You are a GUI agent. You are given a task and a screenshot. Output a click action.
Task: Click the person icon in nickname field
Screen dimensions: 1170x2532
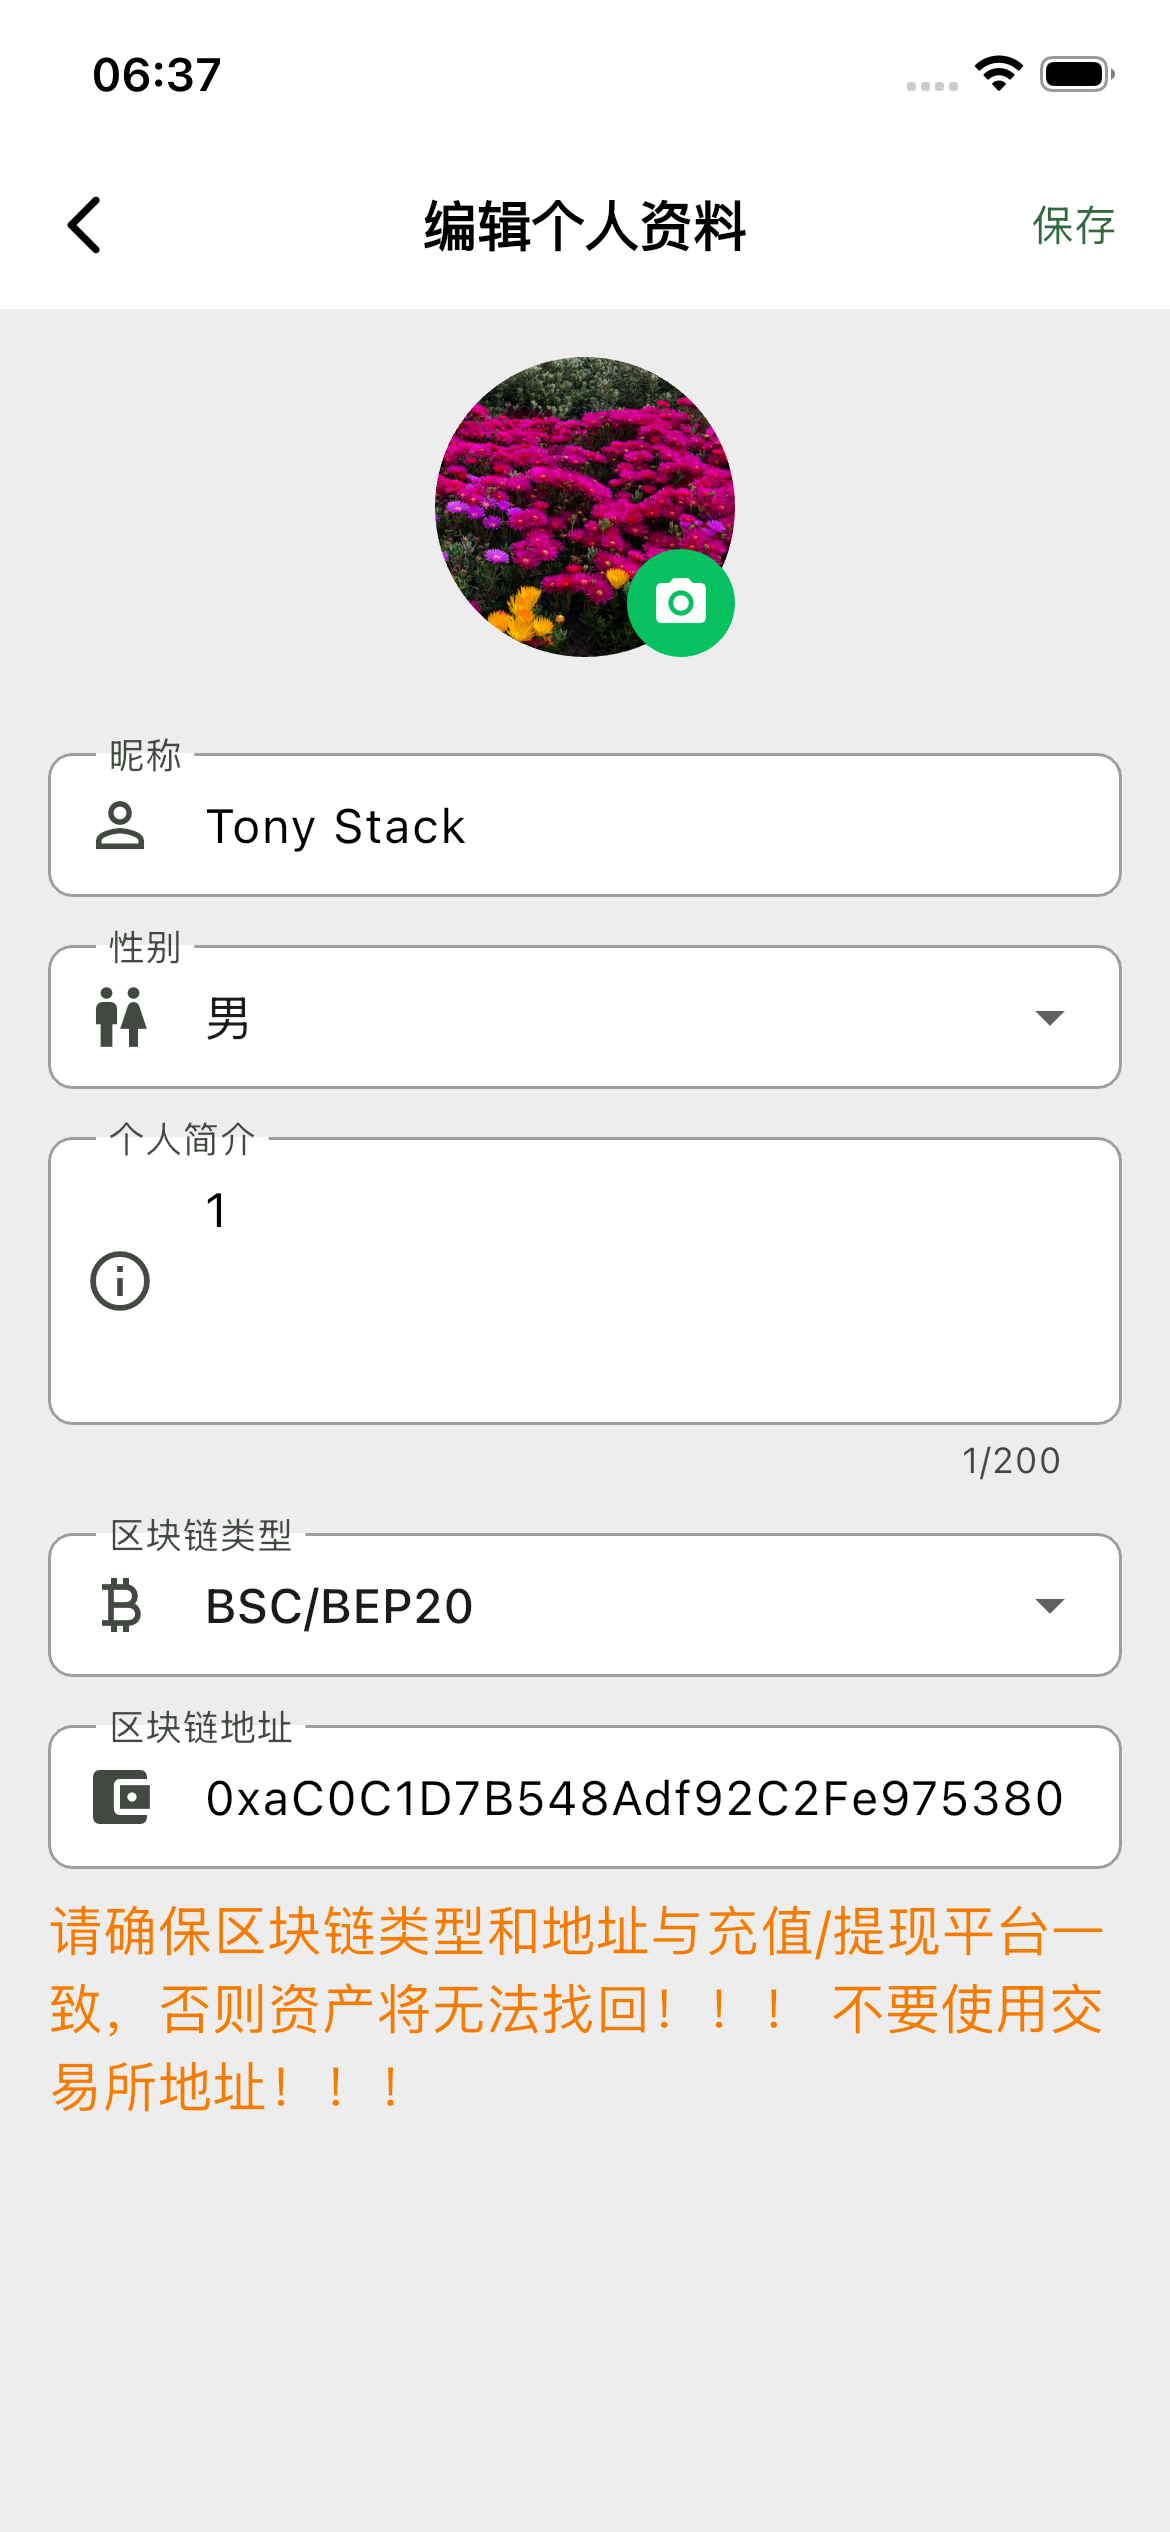120,826
